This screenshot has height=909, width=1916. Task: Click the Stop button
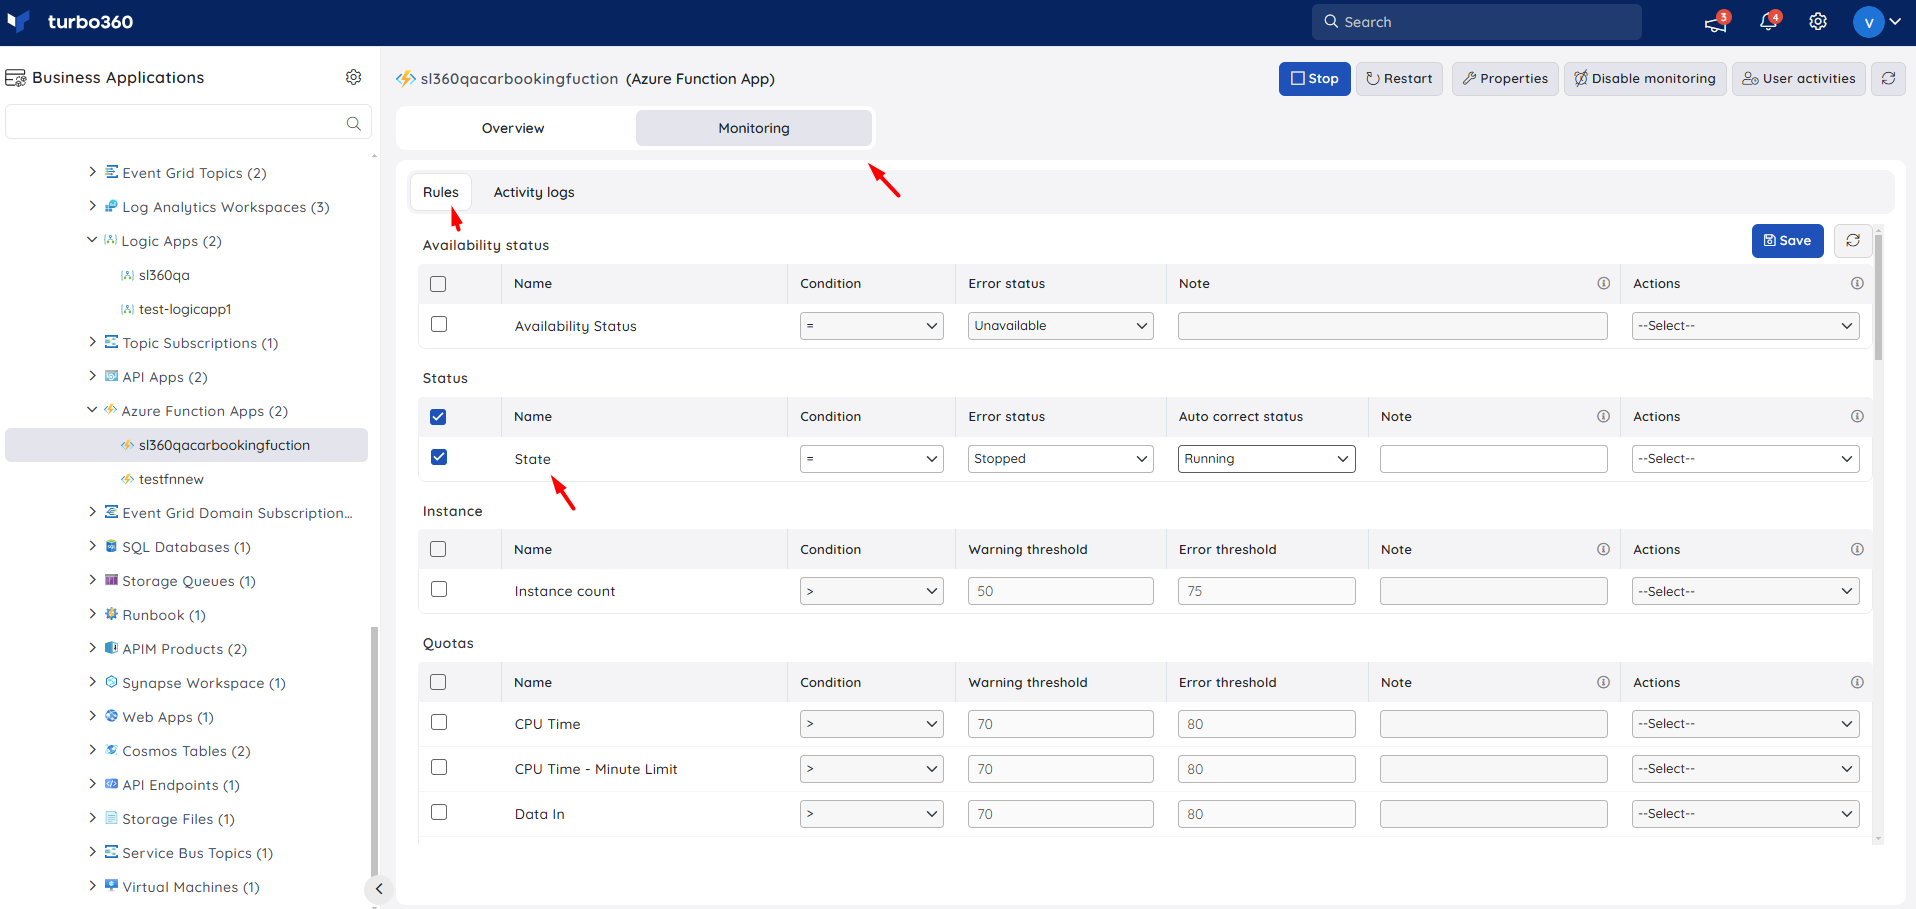[1314, 78]
